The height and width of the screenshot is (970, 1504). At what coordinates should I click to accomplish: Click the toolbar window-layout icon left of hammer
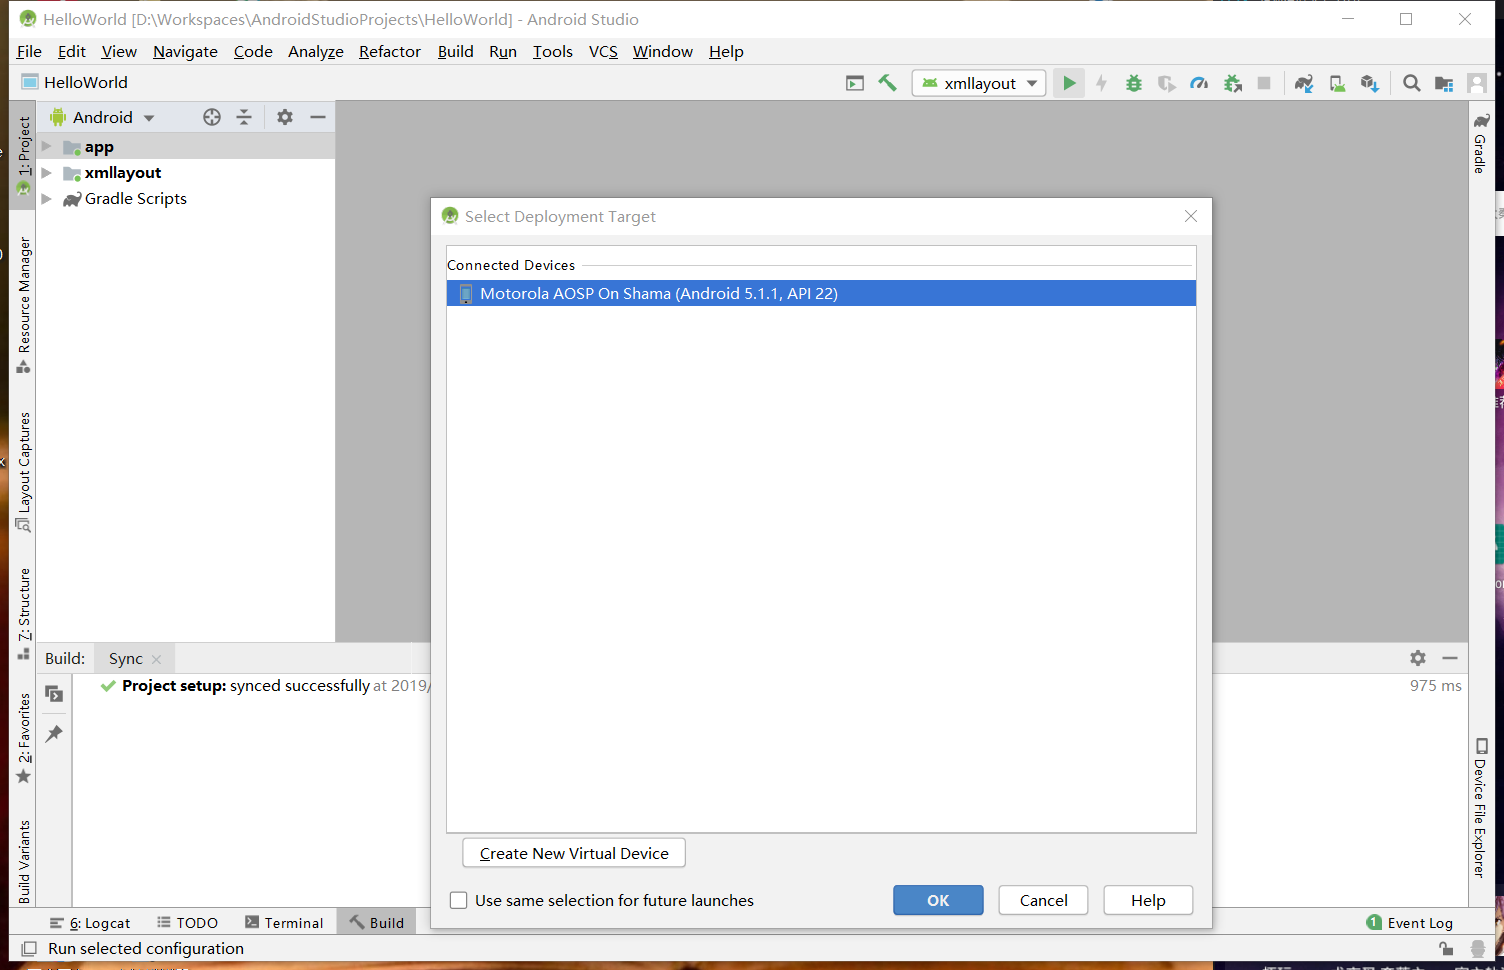[x=855, y=83]
